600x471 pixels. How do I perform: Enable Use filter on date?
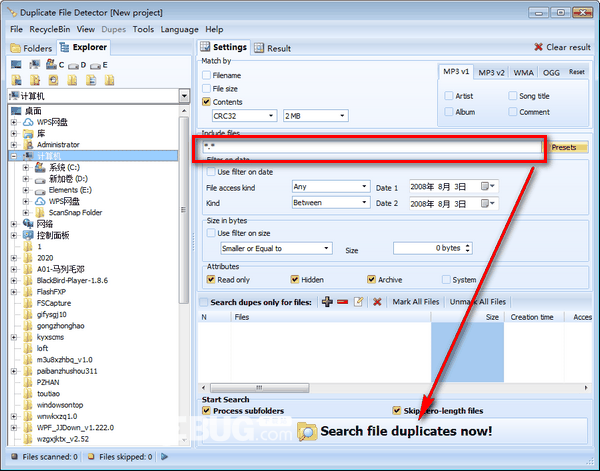pyautogui.click(x=211, y=172)
